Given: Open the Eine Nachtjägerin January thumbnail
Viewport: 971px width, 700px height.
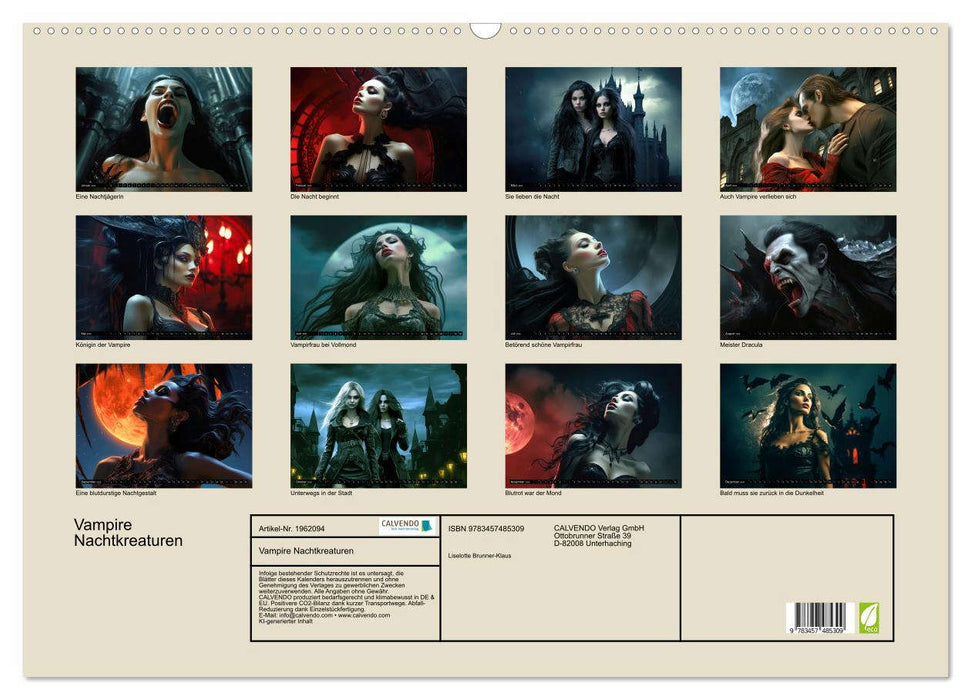Looking at the screenshot, I should (x=162, y=127).
